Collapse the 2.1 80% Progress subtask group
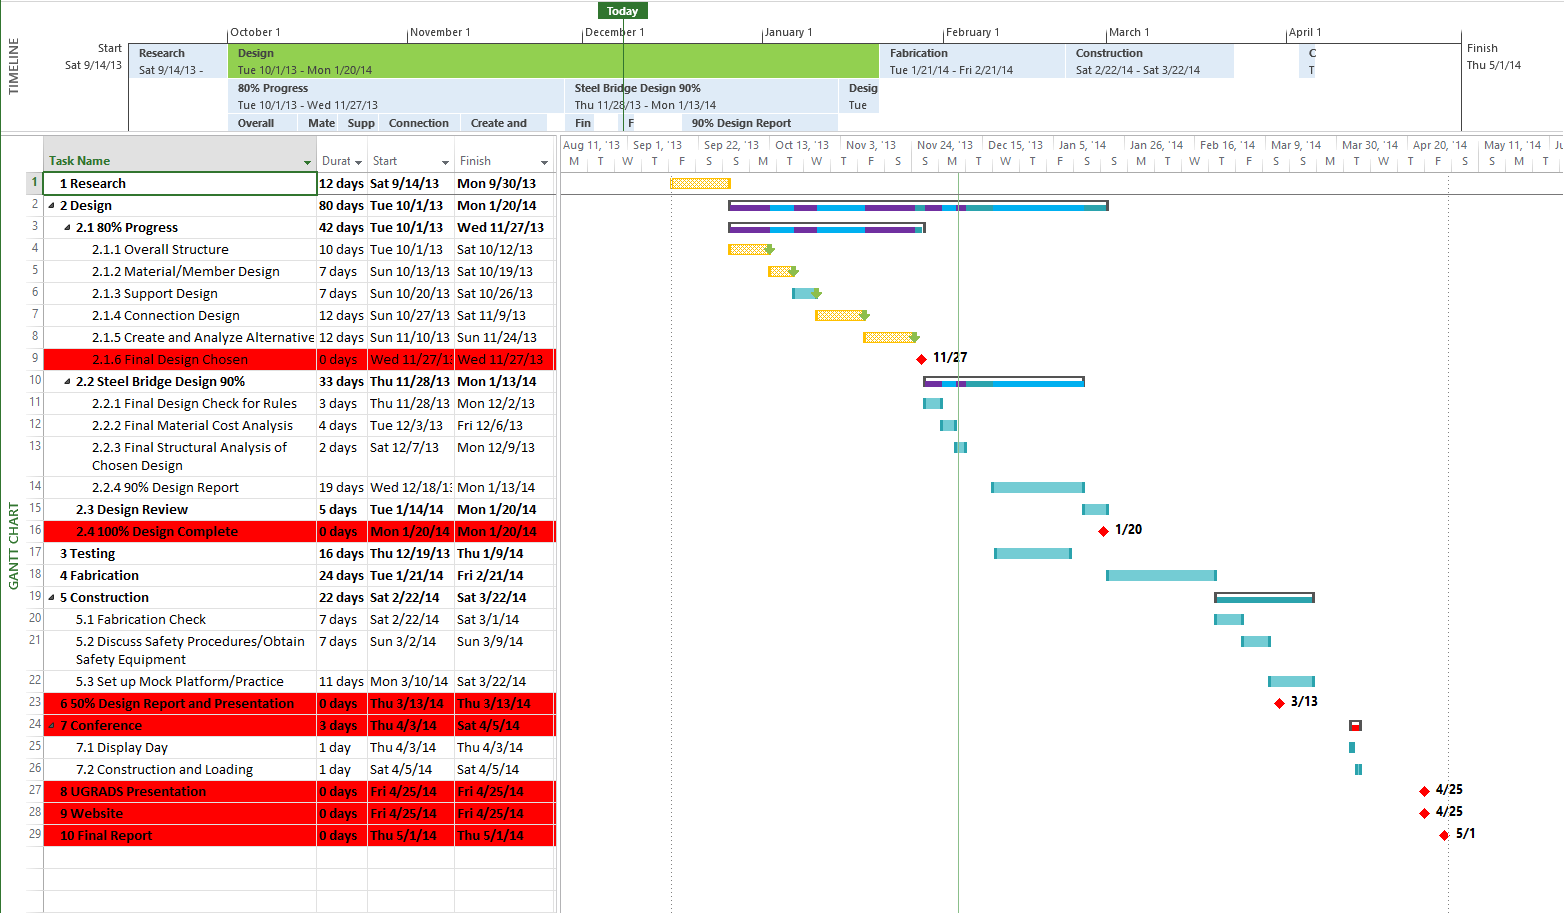The width and height of the screenshot is (1564, 913). click(x=68, y=227)
